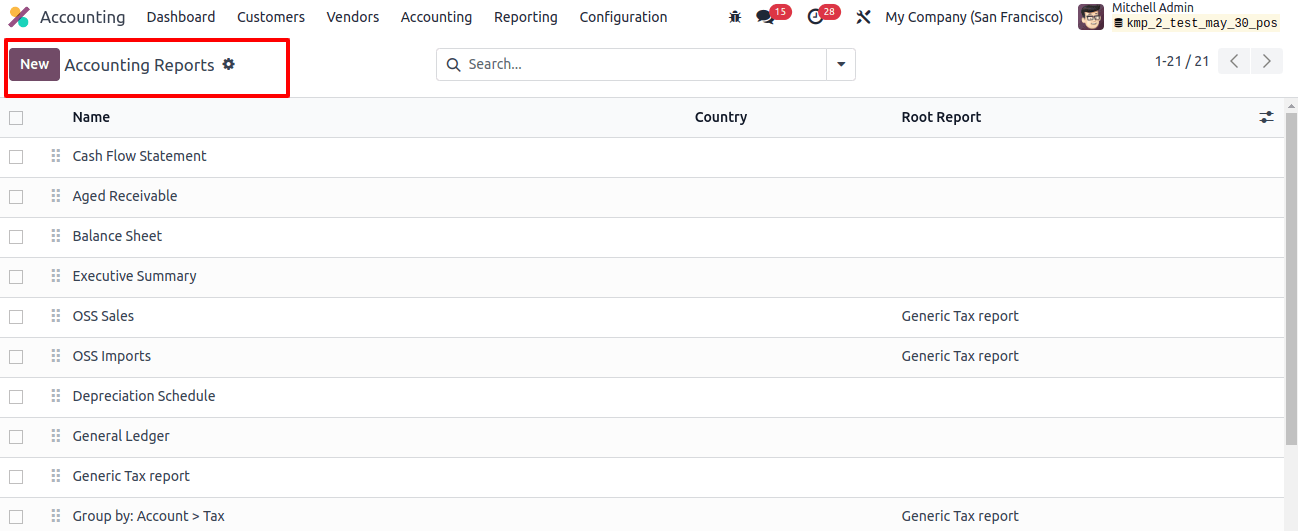
Task: Expand the search options dropdown arrow
Action: click(840, 64)
